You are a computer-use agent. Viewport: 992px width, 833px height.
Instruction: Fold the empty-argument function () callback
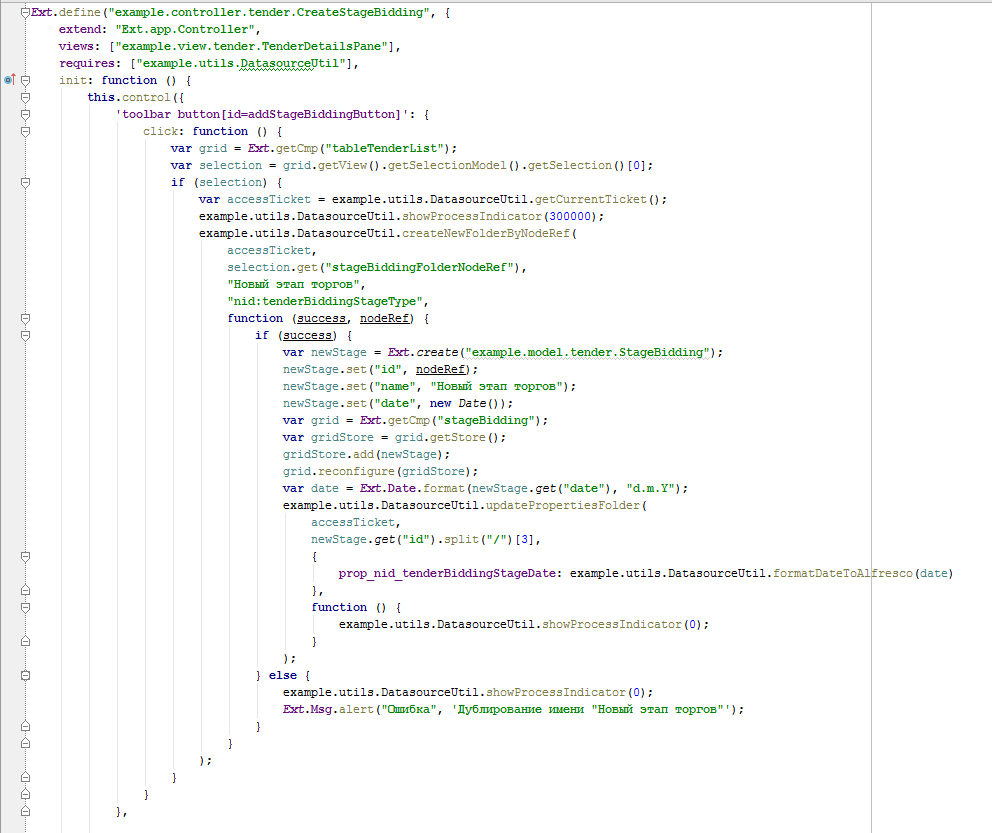pyautogui.click(x=25, y=608)
